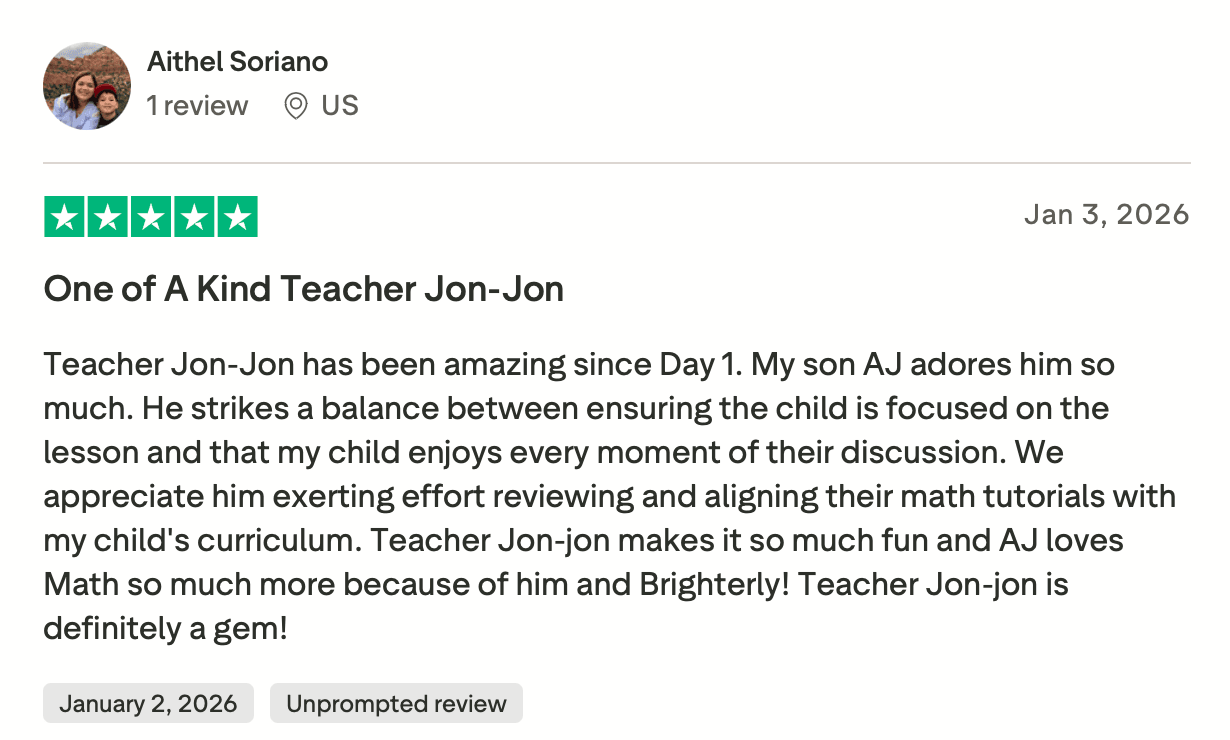Select the third green rating star
Image resolution: width=1230 pixels, height=740 pixels.
coord(151,217)
